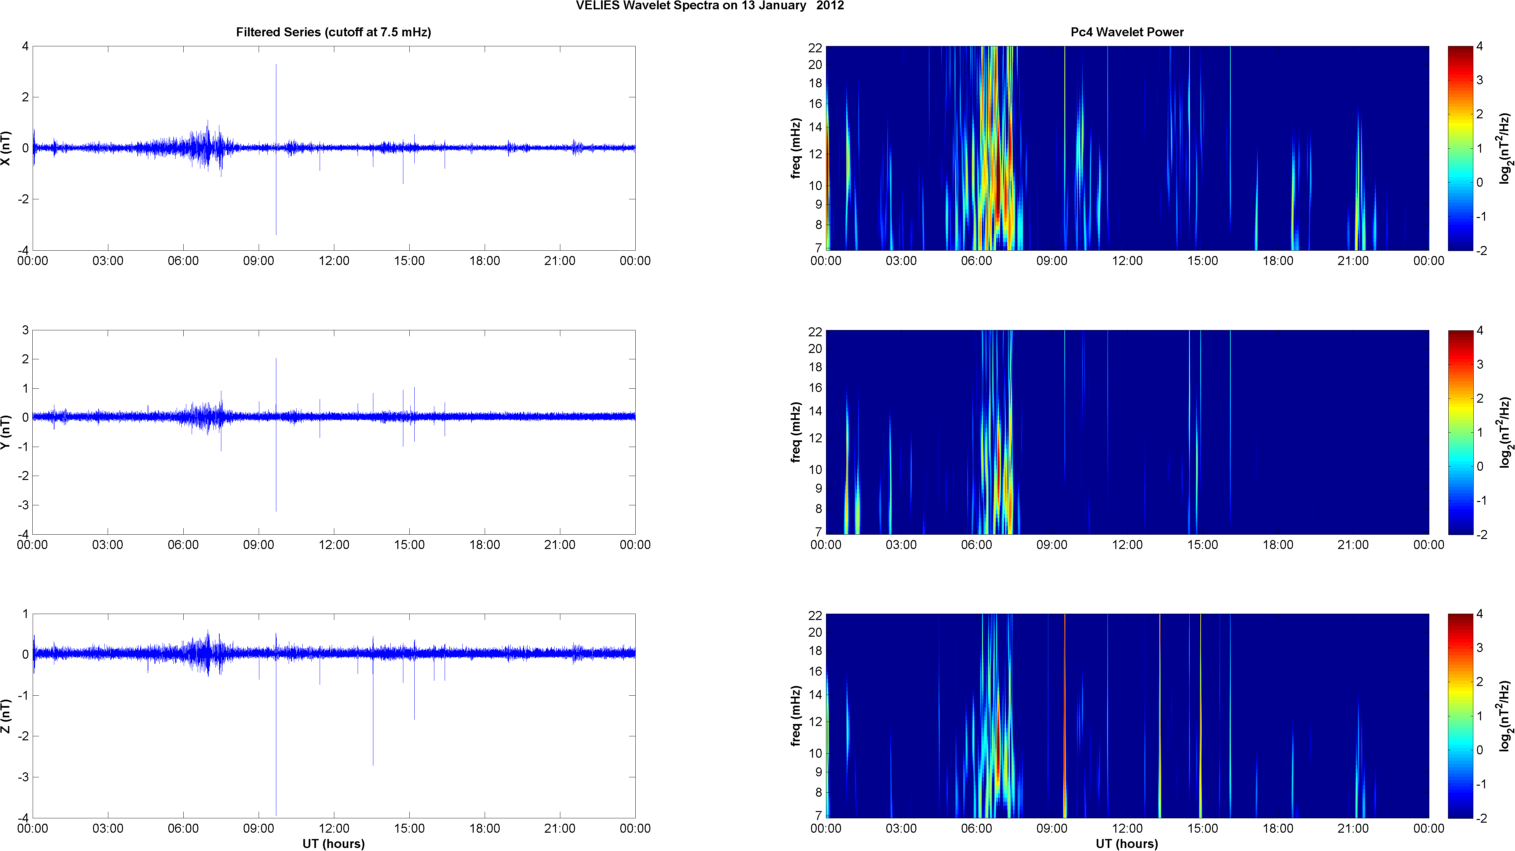The width and height of the screenshot is (1515, 851).
Task: Click the colorbar beside the bottom wavelet plot
Action: coord(1460,716)
